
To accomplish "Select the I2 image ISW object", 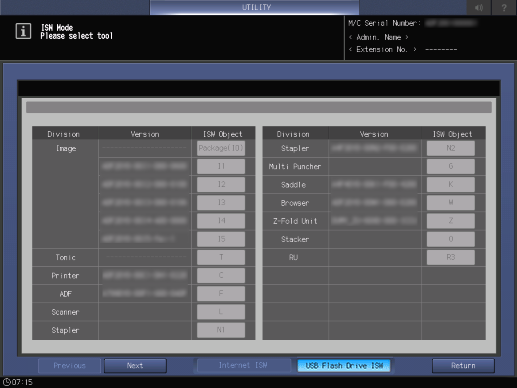I will click(x=221, y=184).
